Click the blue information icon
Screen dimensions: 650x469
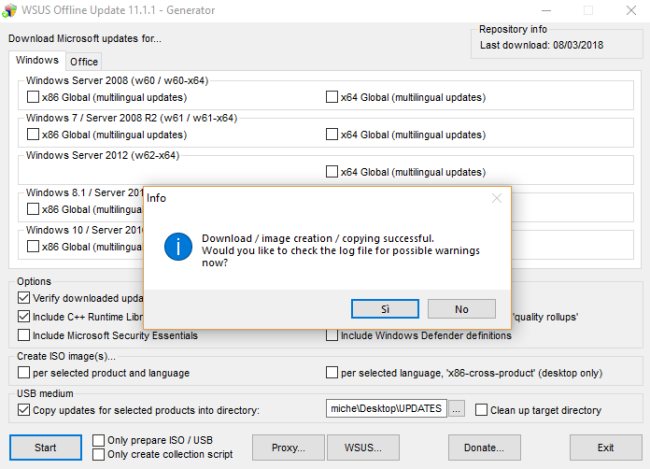point(178,247)
